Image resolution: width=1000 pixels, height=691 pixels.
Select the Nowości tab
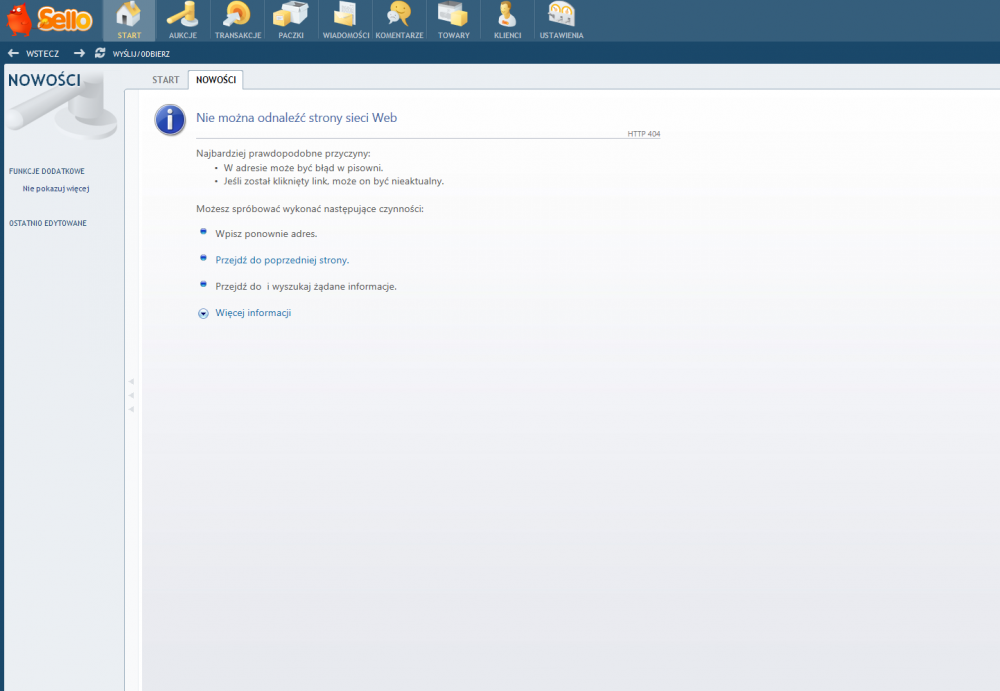pos(215,80)
